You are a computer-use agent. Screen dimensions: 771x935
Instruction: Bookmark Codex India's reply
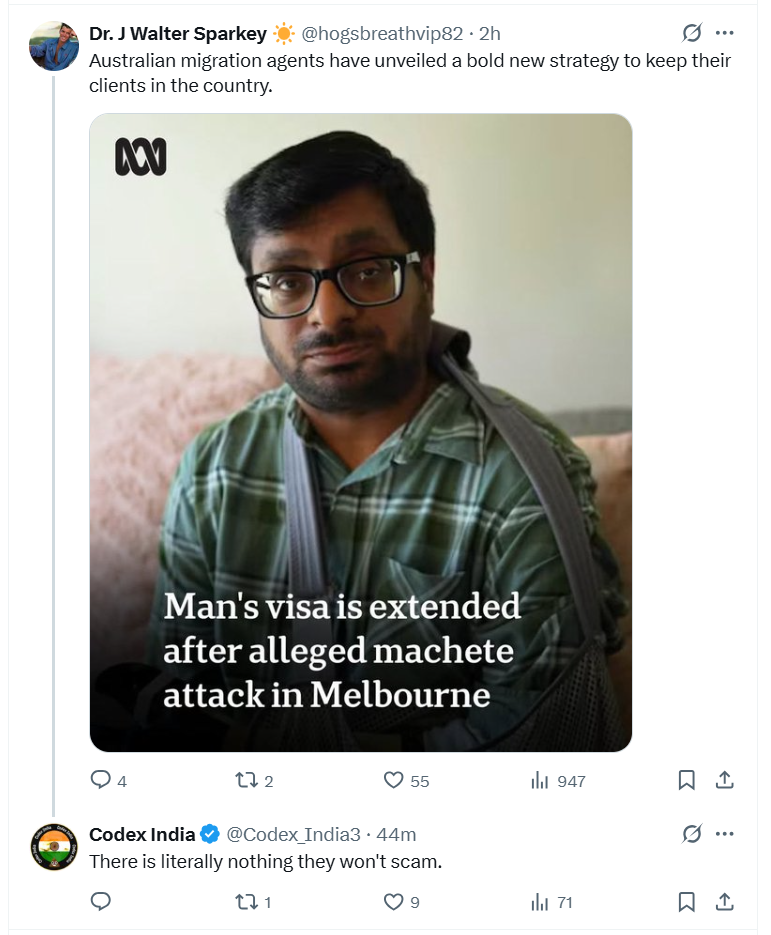tap(687, 902)
